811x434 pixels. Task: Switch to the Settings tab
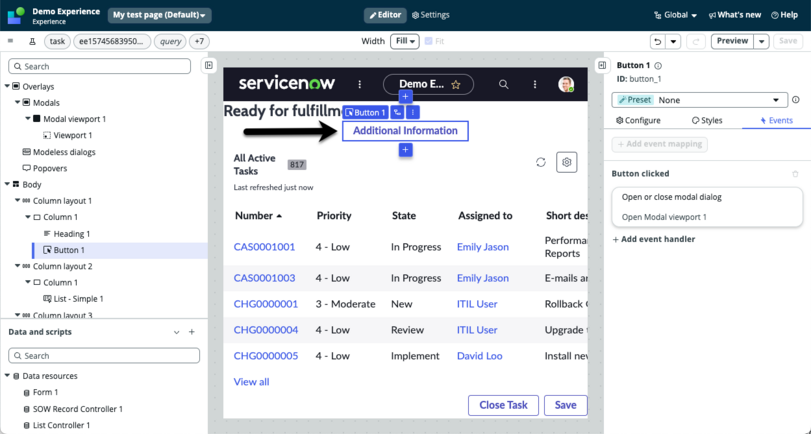(430, 15)
